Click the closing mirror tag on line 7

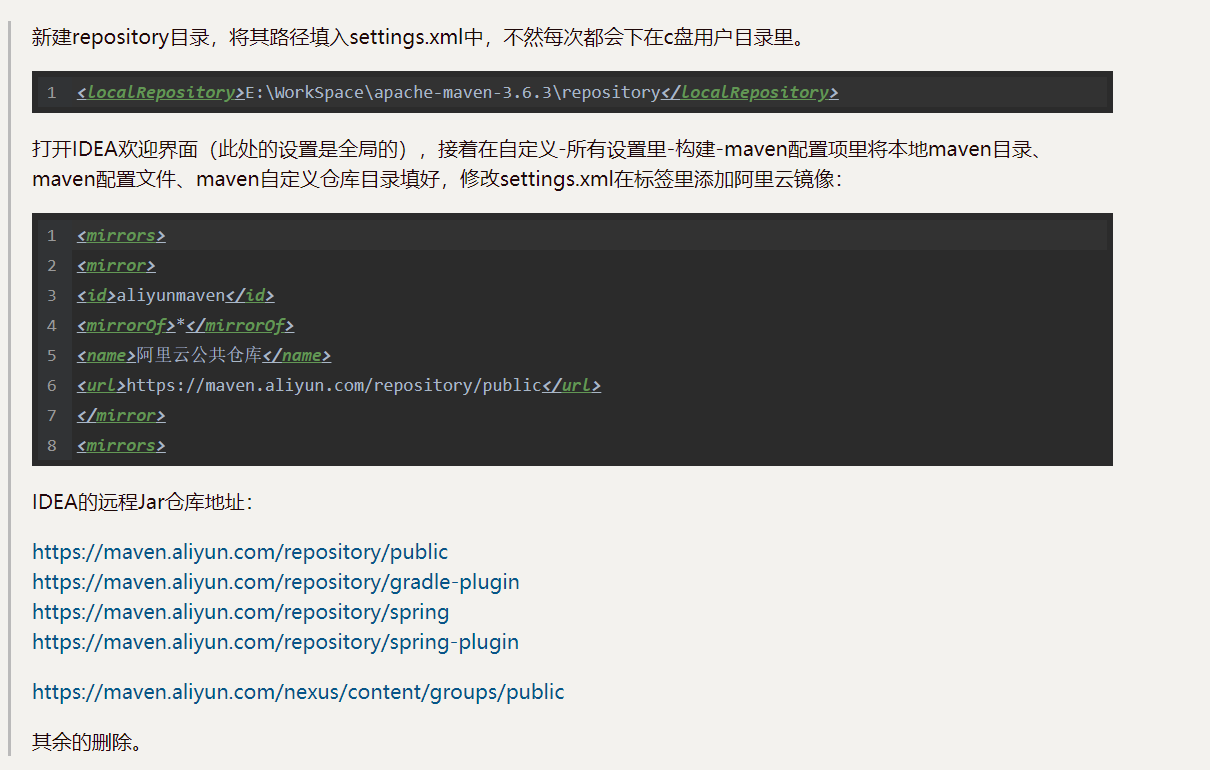[120, 415]
